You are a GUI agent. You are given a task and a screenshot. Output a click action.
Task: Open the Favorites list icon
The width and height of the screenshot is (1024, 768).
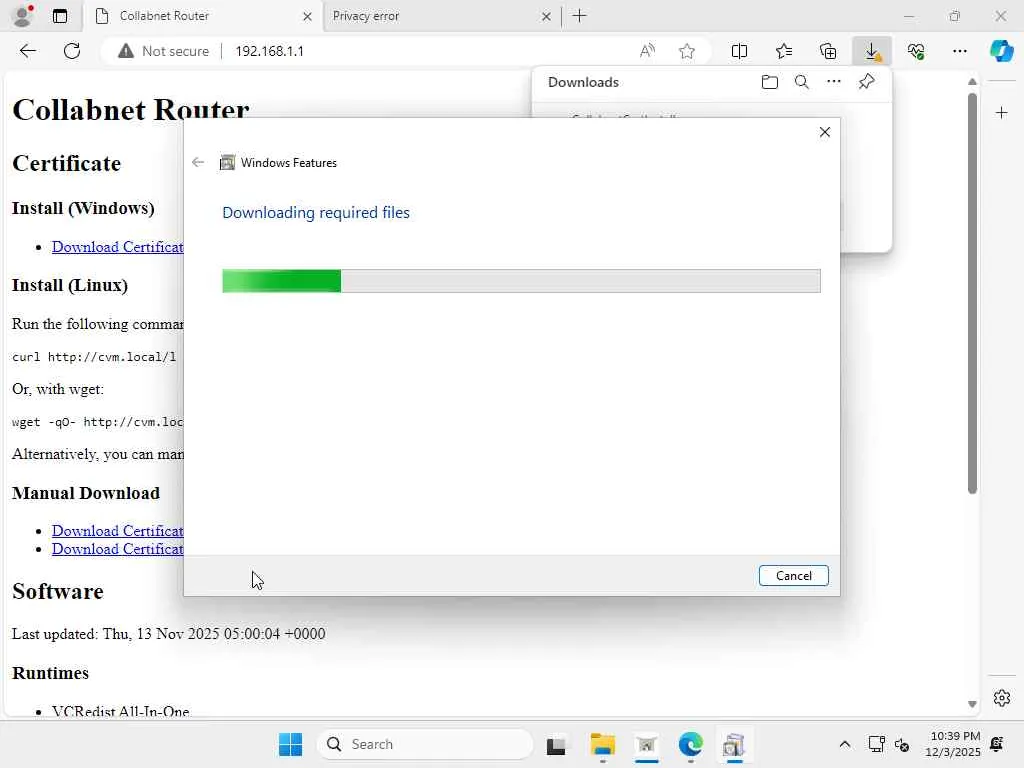coord(784,51)
